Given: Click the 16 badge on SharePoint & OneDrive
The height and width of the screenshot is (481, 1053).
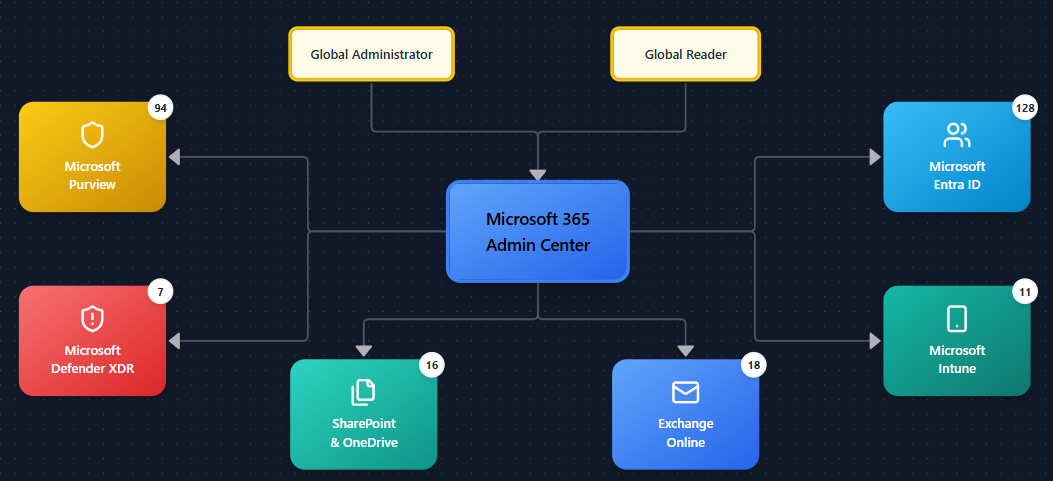Looking at the screenshot, I should (431, 365).
